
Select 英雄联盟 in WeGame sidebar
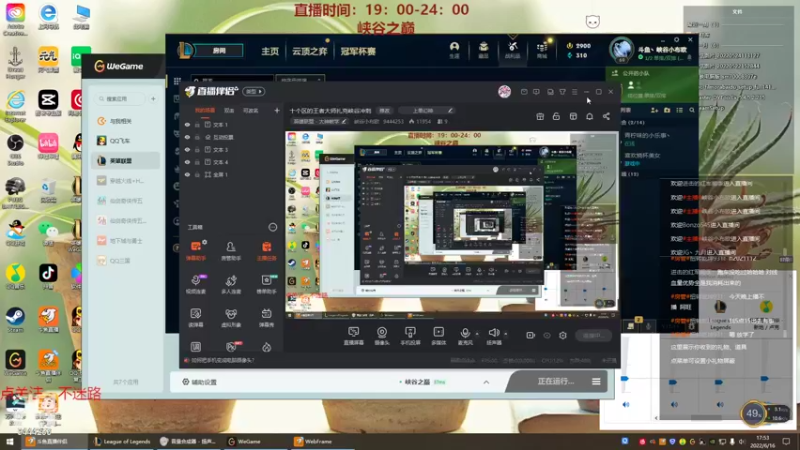click(126, 161)
